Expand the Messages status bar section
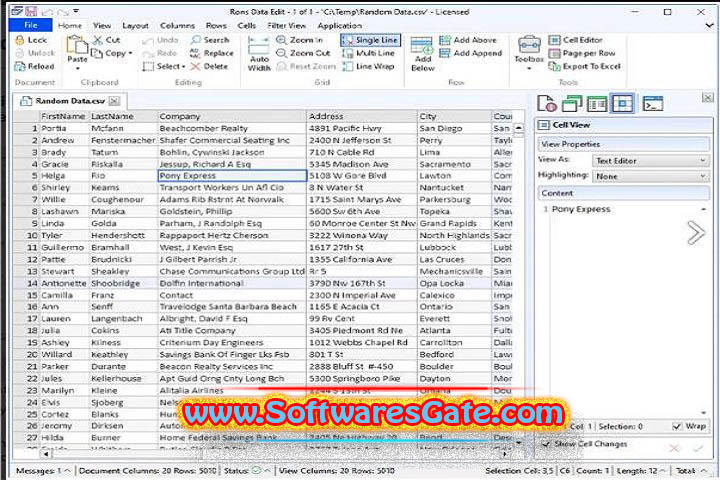Viewport: 720px width, 480px height. point(67,471)
